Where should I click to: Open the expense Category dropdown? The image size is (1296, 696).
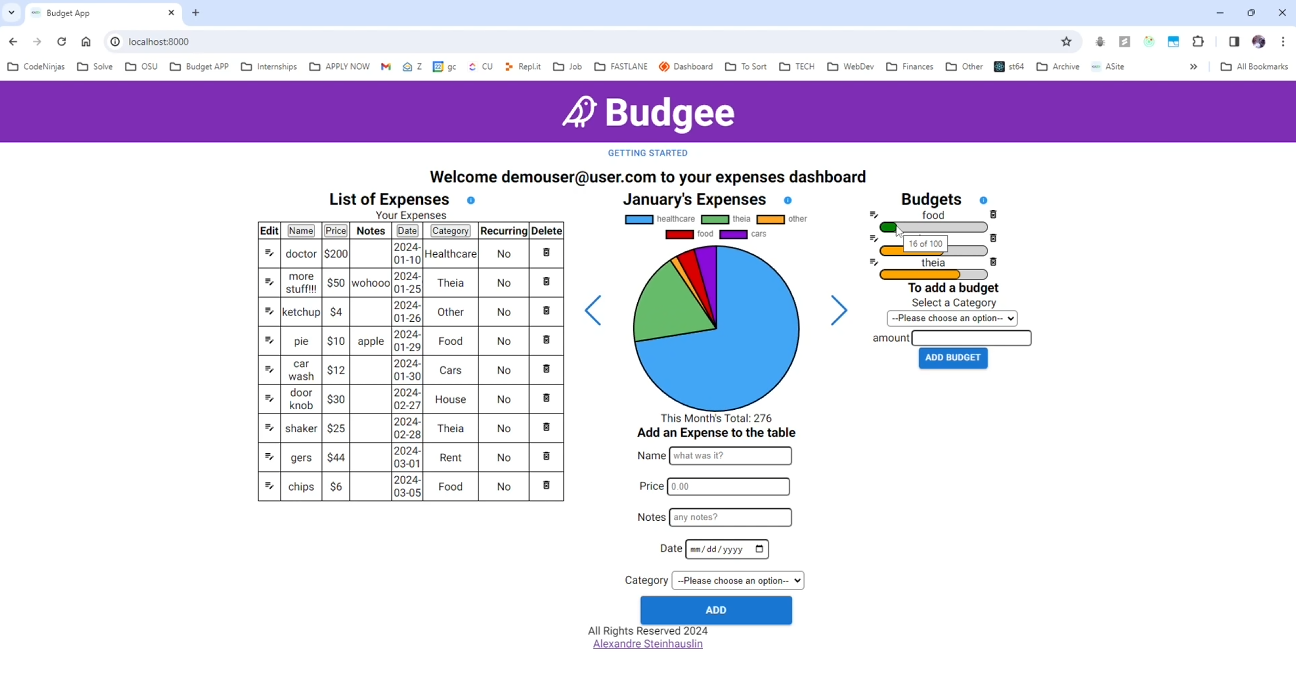tap(738, 581)
